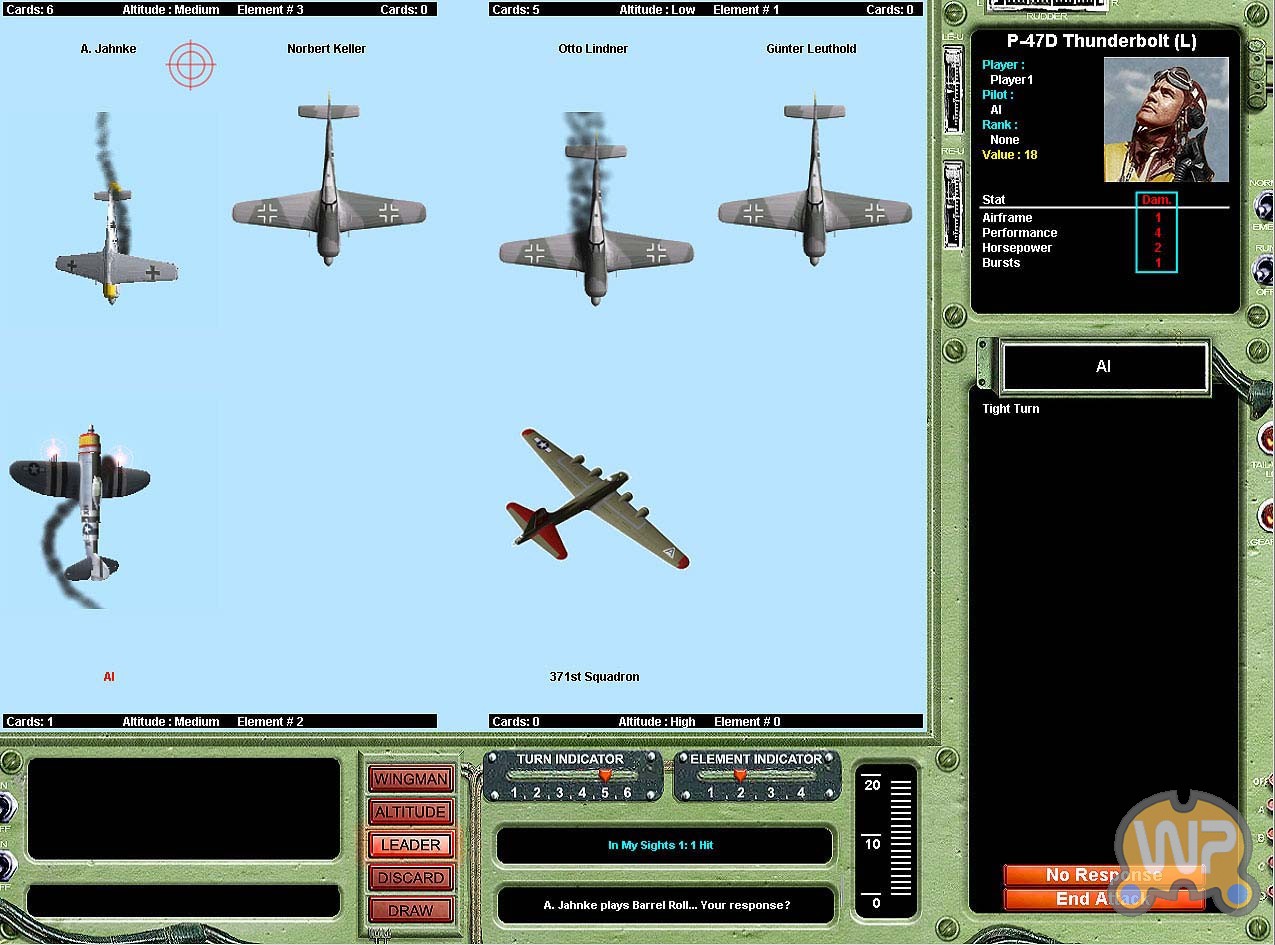
Task: Click the red targeting crosshair icon
Action: click(191, 65)
